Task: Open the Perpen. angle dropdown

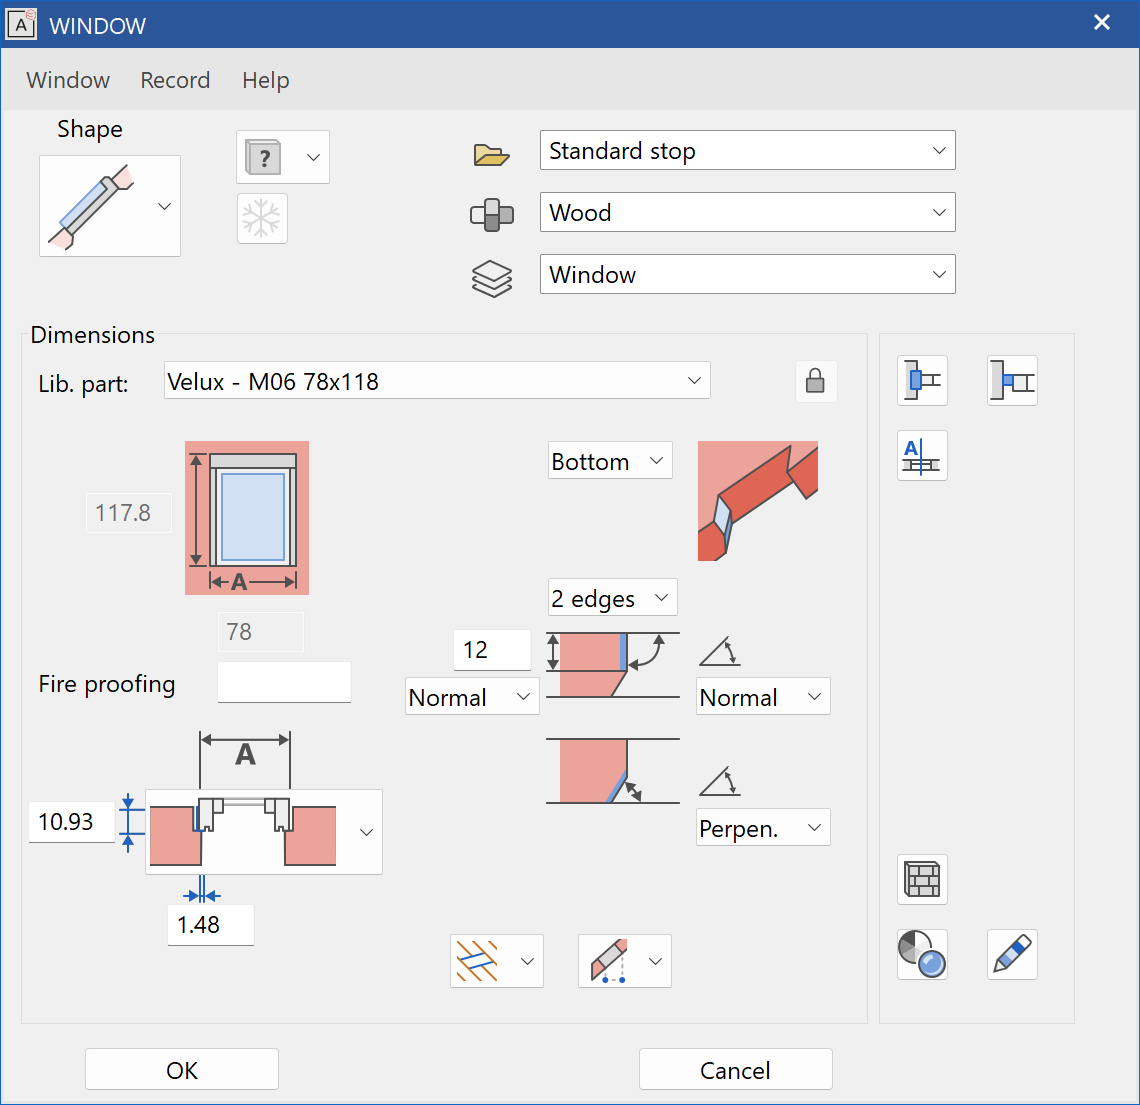Action: (x=763, y=827)
